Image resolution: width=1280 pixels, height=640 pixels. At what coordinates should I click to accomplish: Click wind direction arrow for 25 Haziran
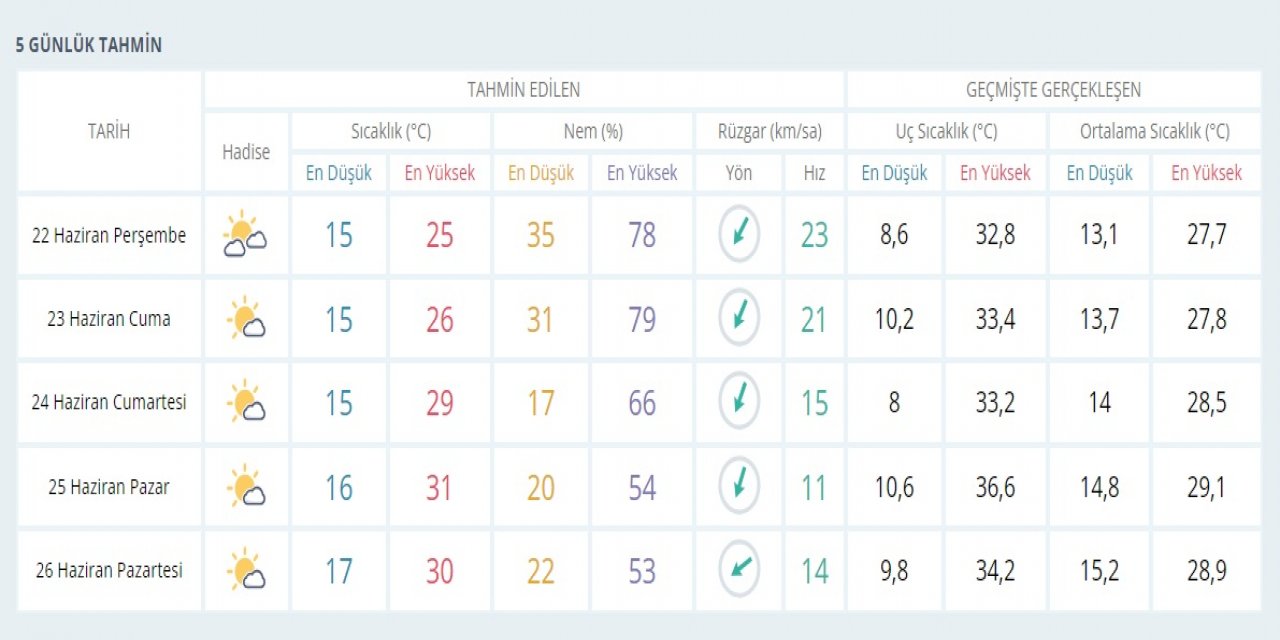pos(739,486)
